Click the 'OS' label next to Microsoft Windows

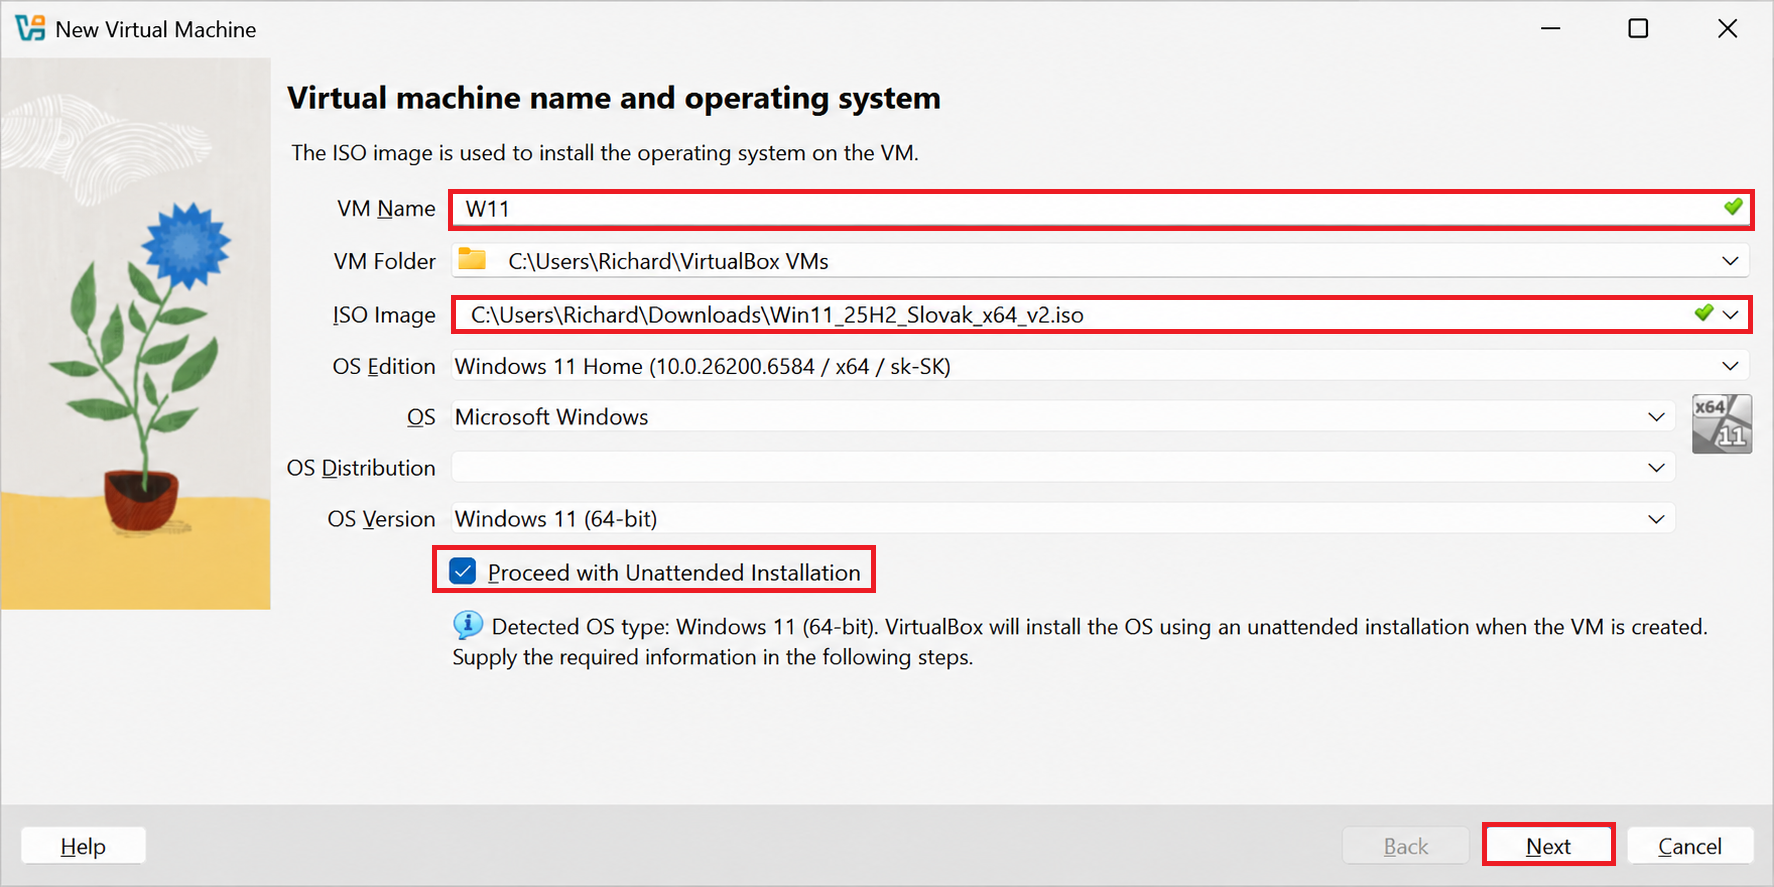(421, 417)
